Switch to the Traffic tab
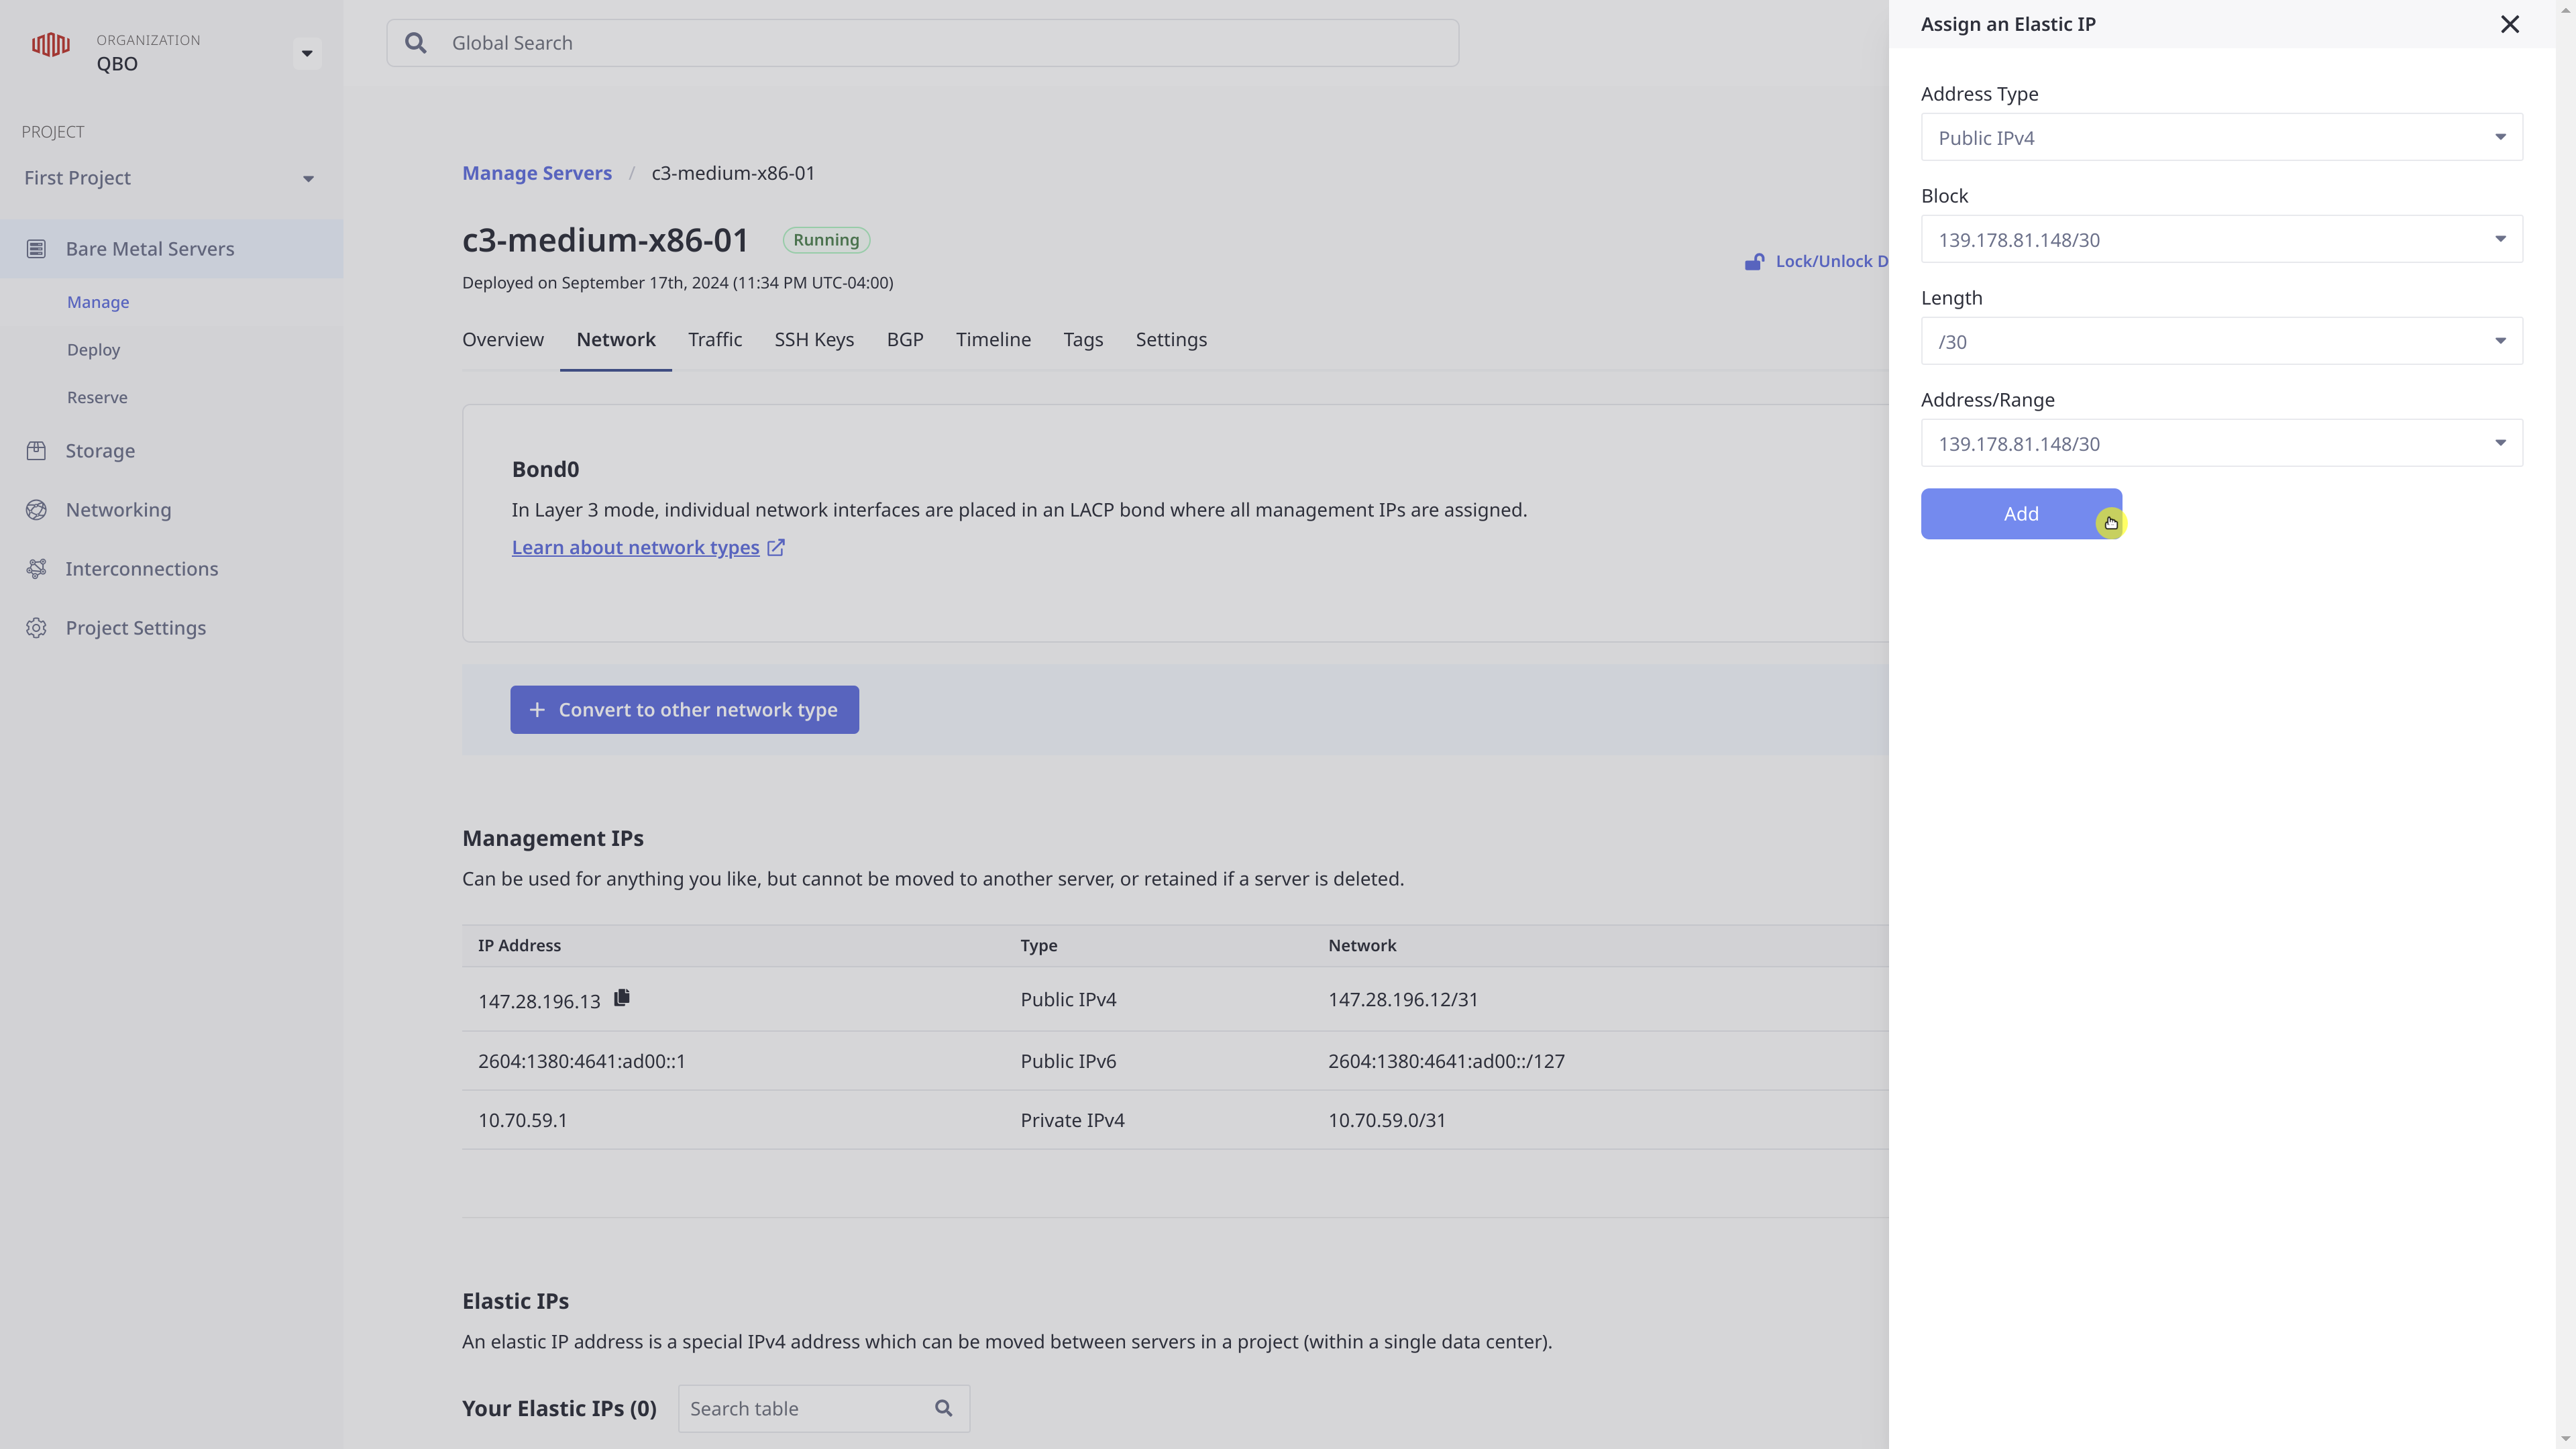This screenshot has width=2576, height=1449. click(714, 340)
